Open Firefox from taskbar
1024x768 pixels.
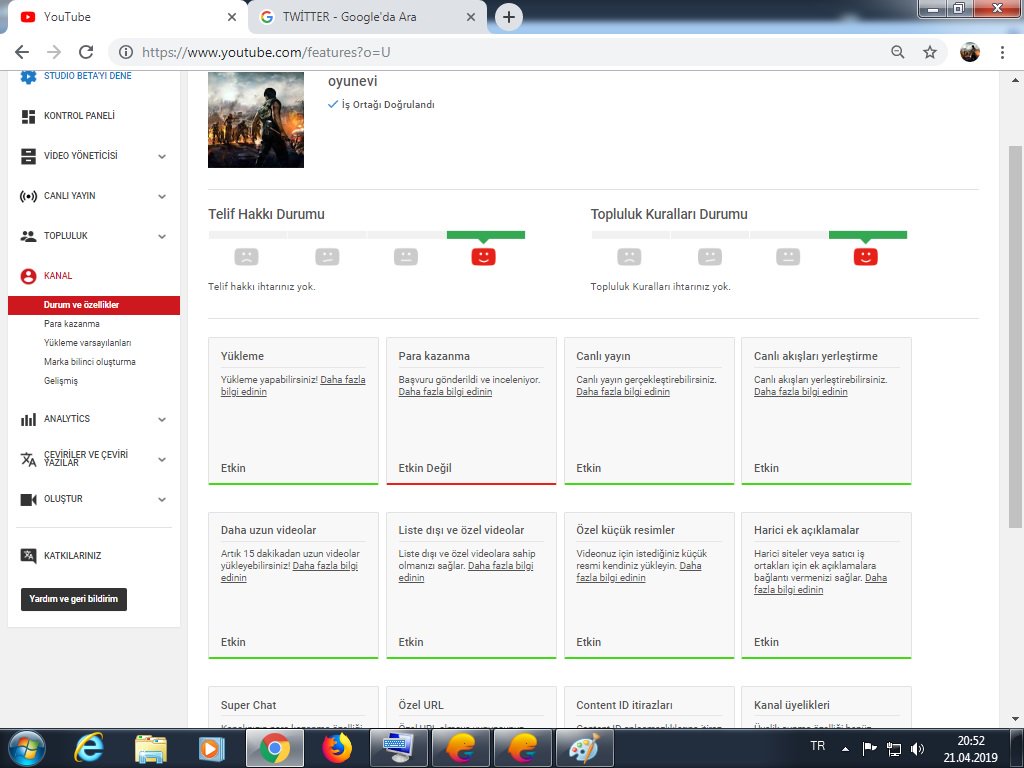[x=337, y=748]
